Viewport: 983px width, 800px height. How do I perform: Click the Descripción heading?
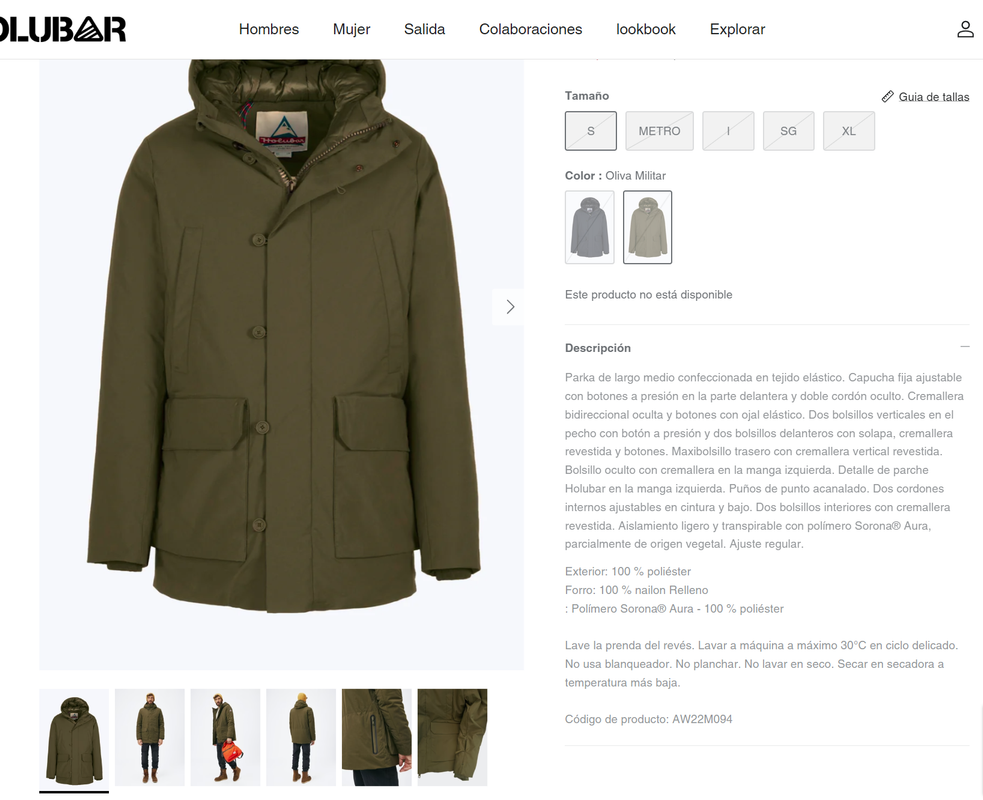597,348
